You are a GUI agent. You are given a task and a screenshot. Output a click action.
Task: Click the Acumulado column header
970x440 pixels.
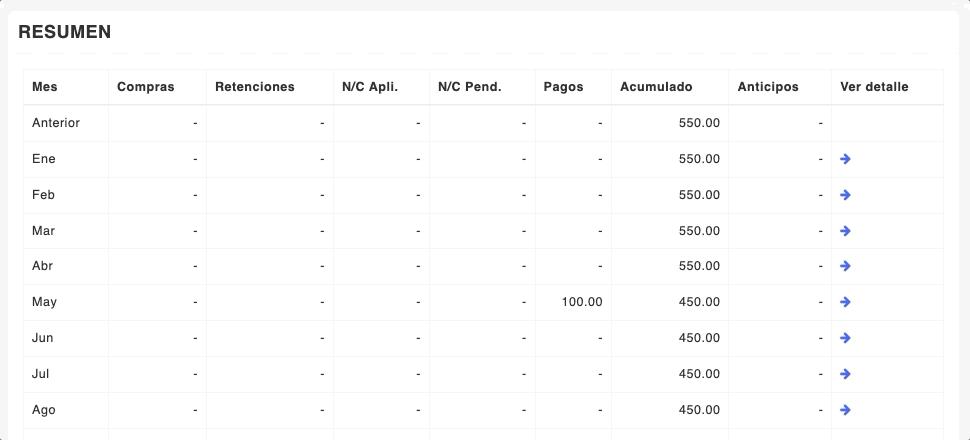[x=656, y=87]
